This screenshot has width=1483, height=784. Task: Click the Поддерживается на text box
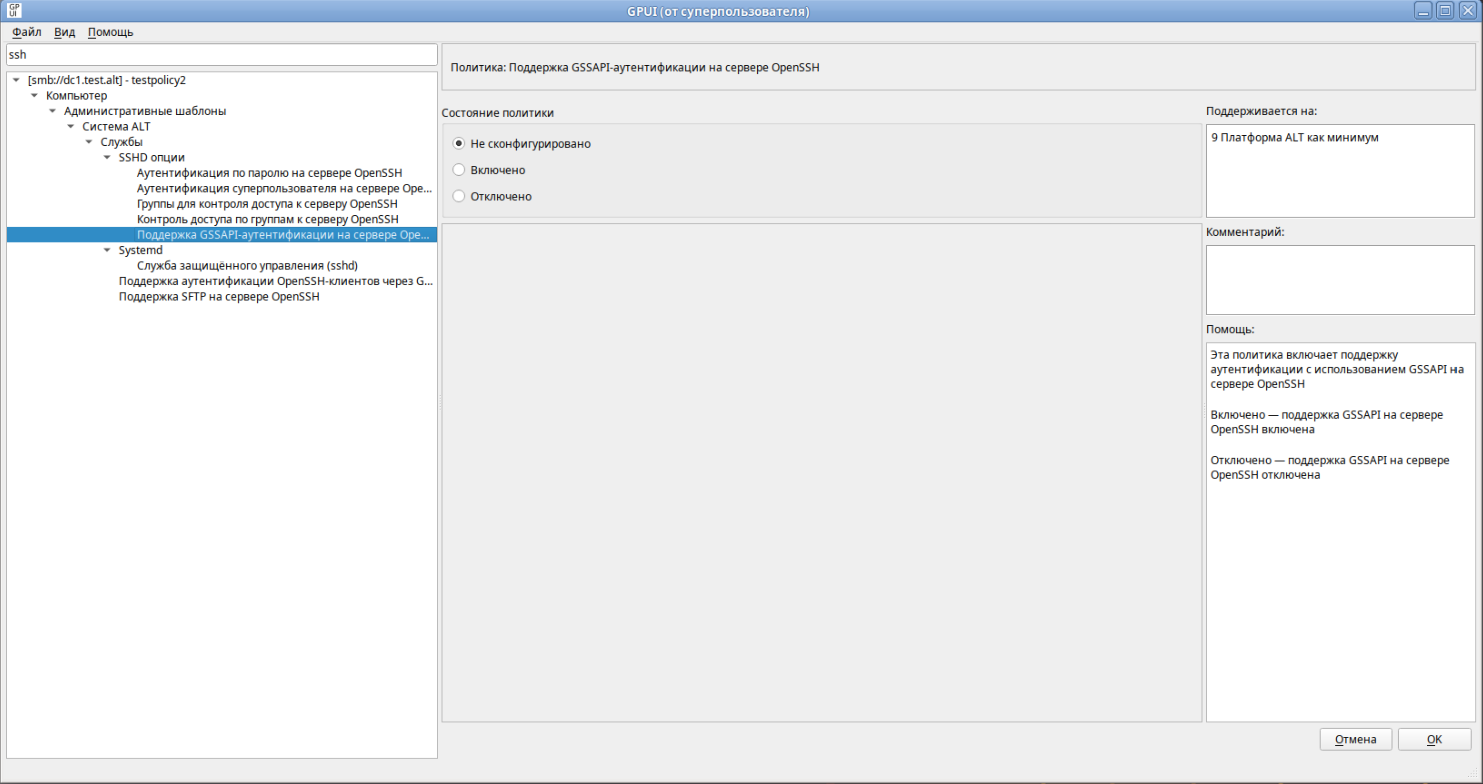(x=1340, y=171)
